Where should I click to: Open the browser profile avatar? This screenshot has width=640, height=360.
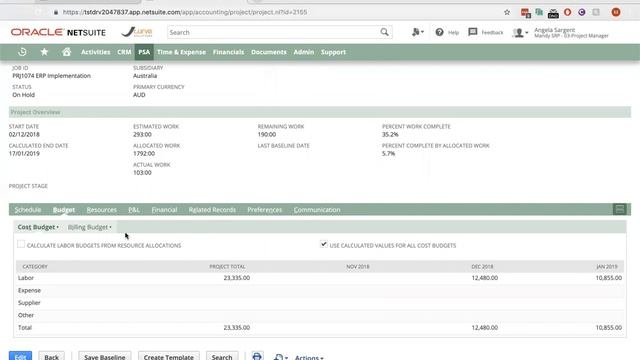[x=616, y=12]
